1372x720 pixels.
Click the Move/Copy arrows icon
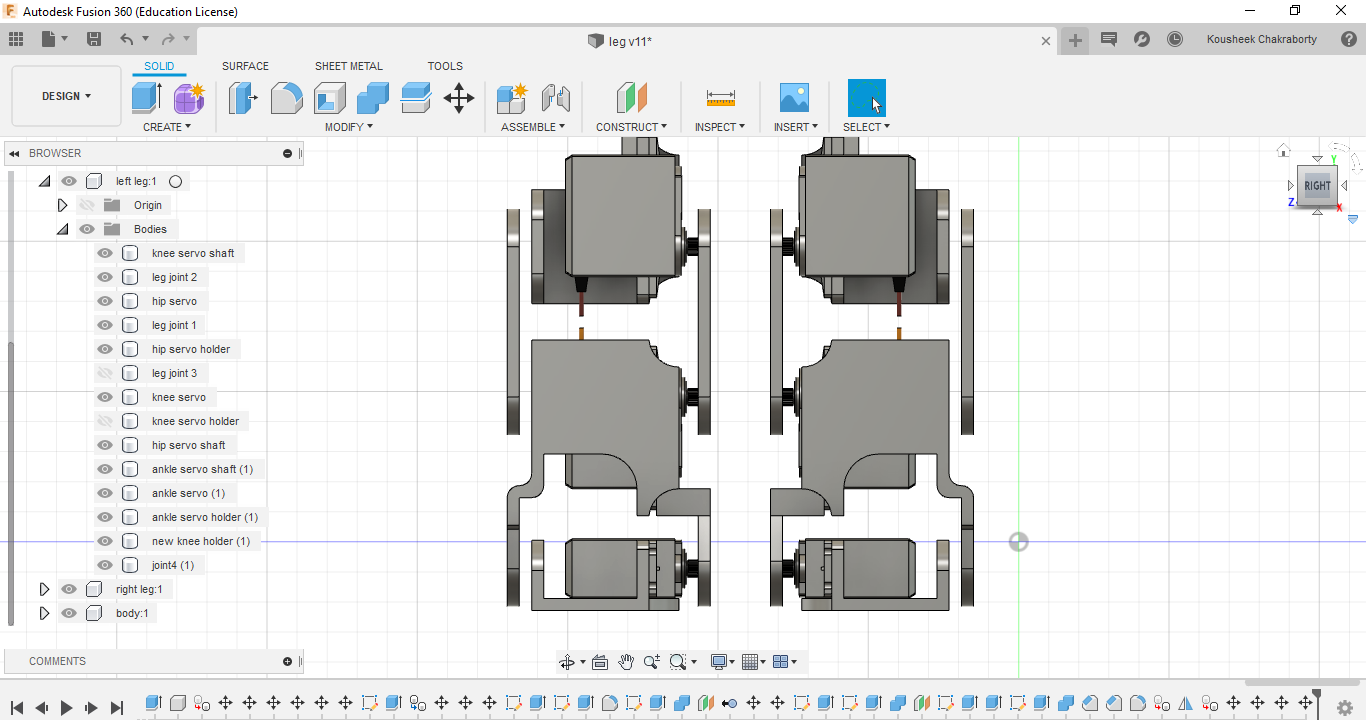pos(458,98)
